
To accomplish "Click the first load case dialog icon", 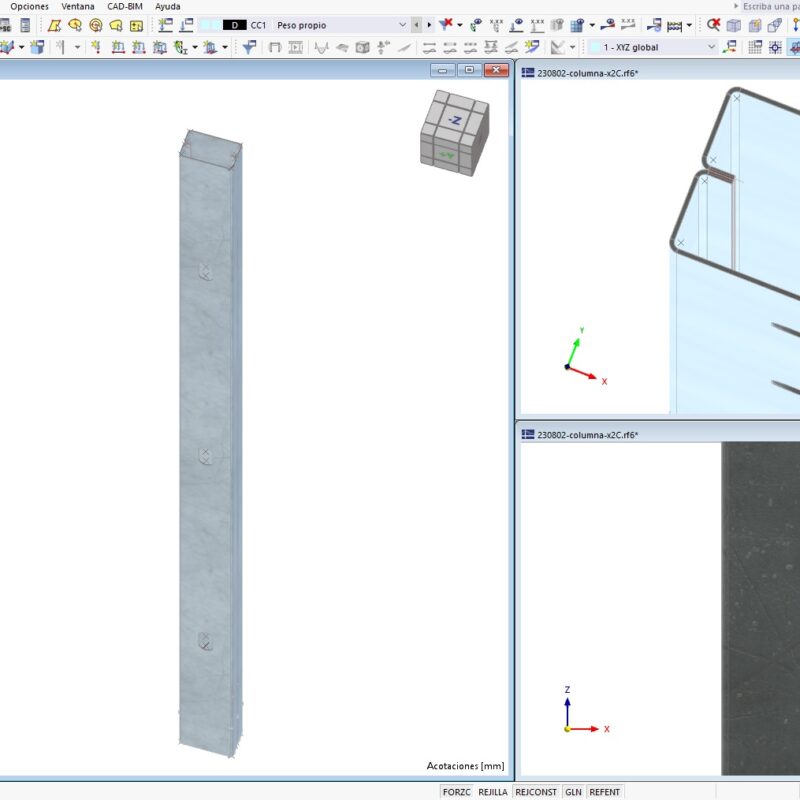I will [165, 25].
